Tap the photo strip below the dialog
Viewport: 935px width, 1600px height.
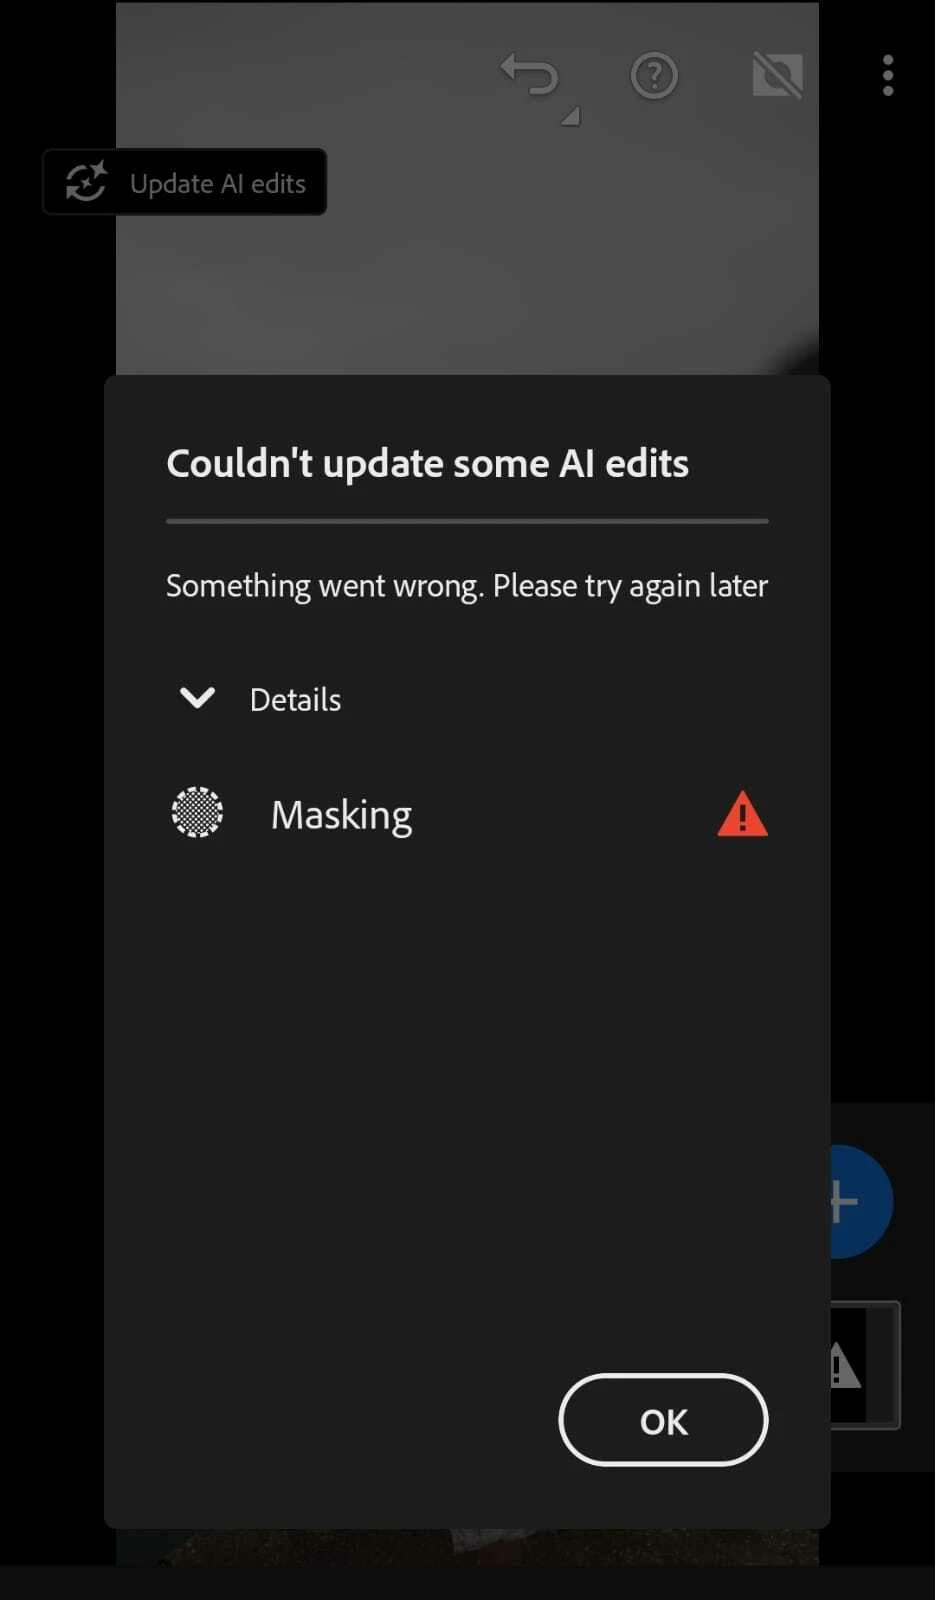467,1546
